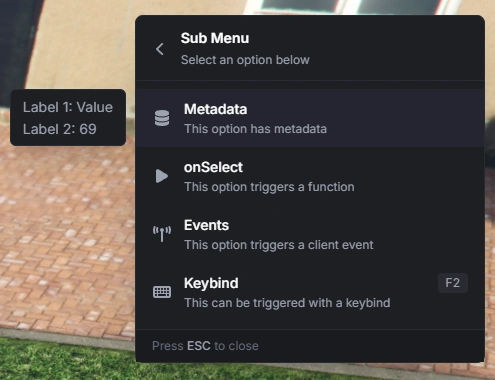Screen dimensions: 495x380
Task: Click 'Label 1: Value' in tooltip
Action: click(68, 107)
